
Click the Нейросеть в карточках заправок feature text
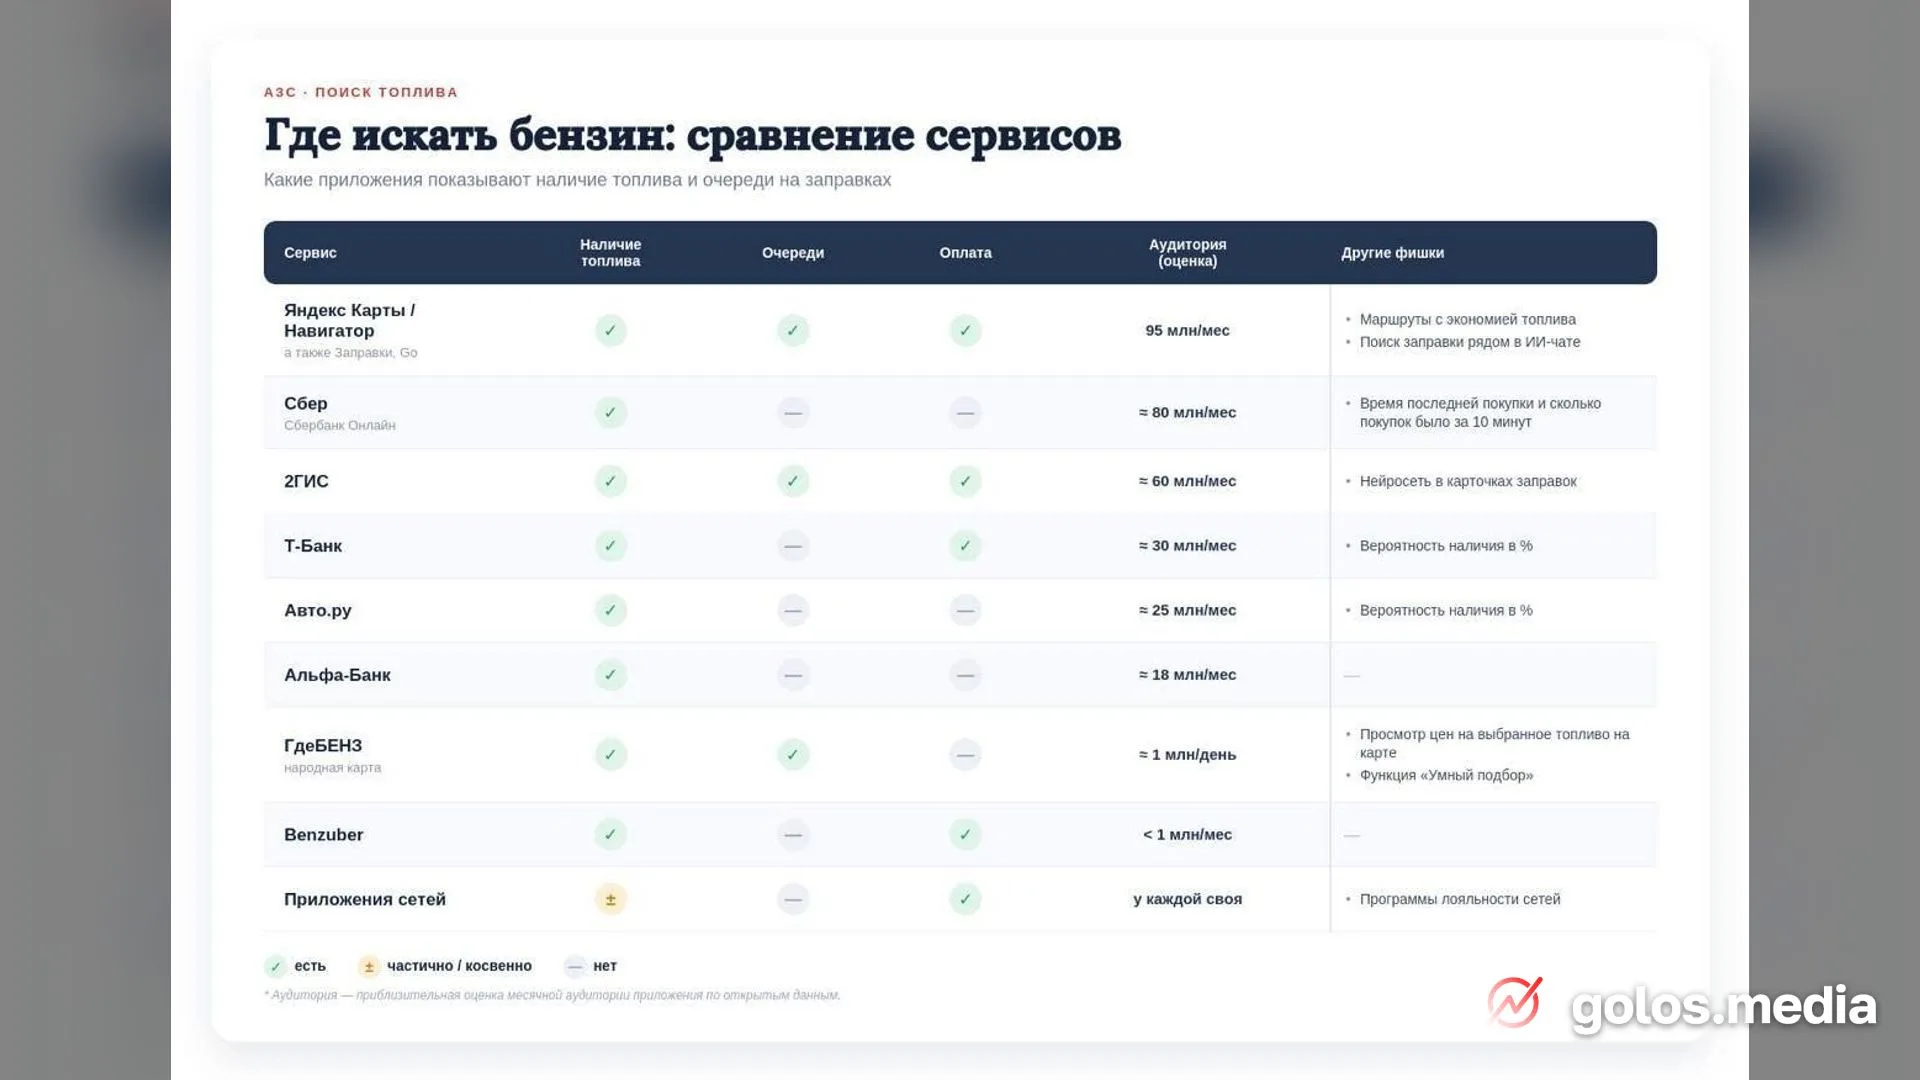(1467, 481)
